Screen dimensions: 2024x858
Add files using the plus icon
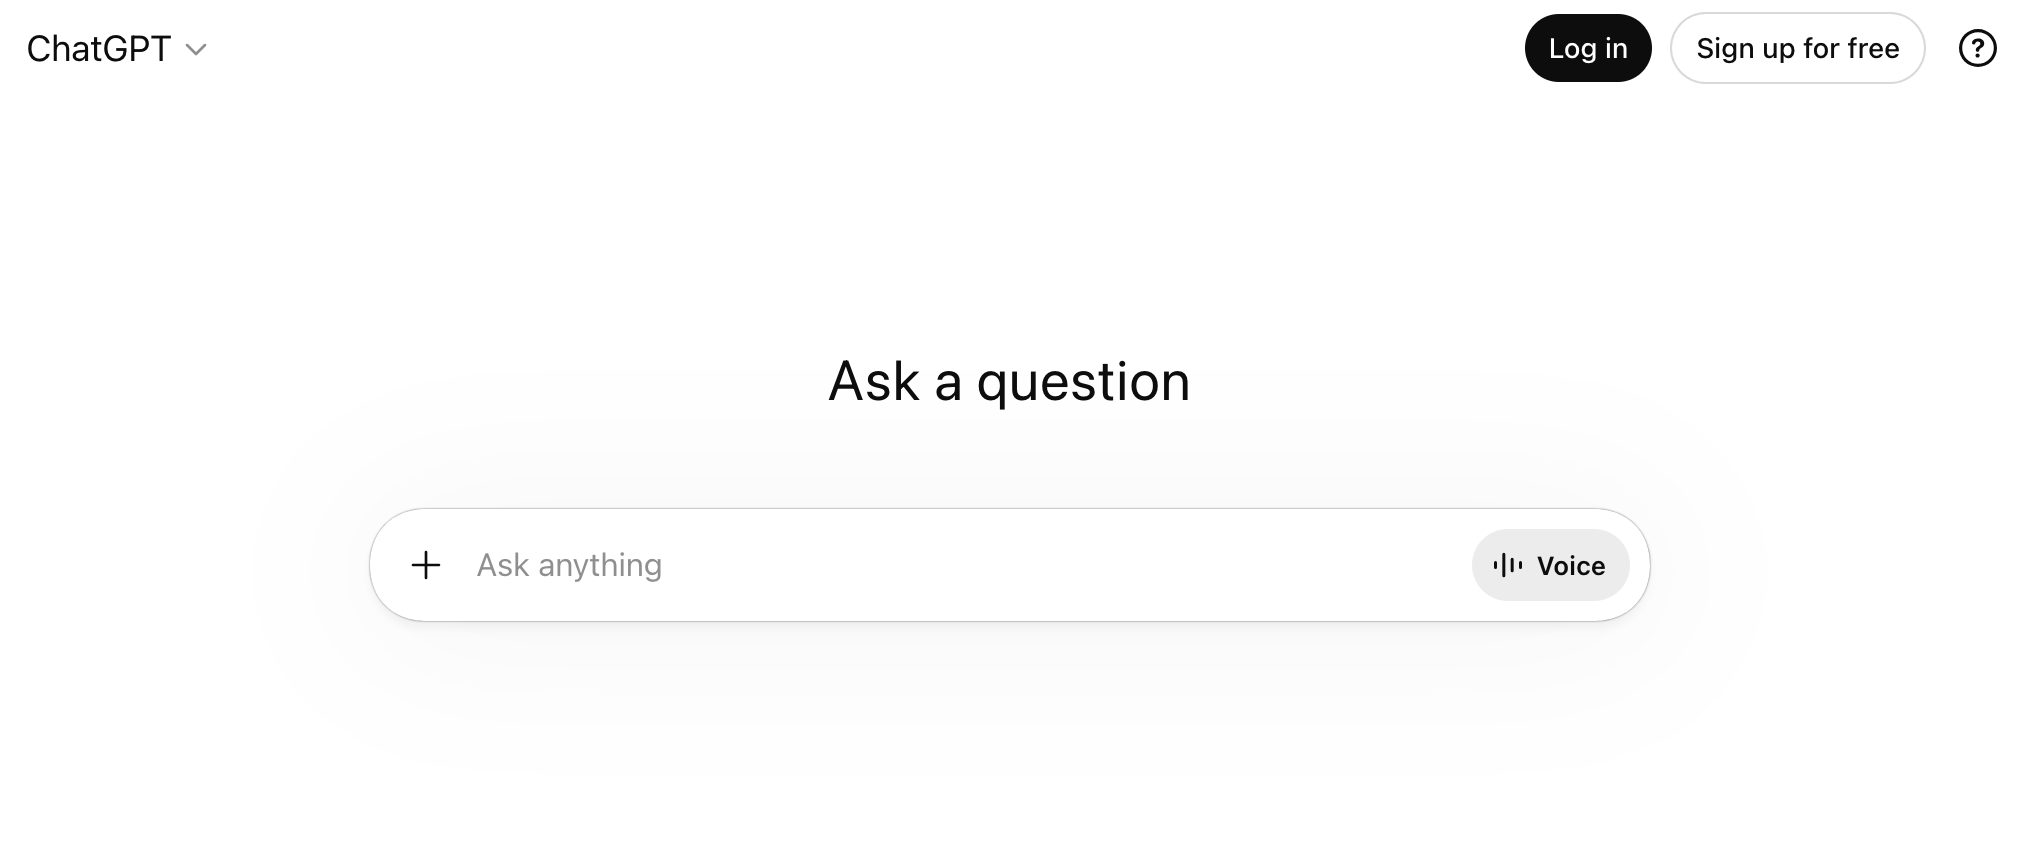pyautogui.click(x=426, y=565)
